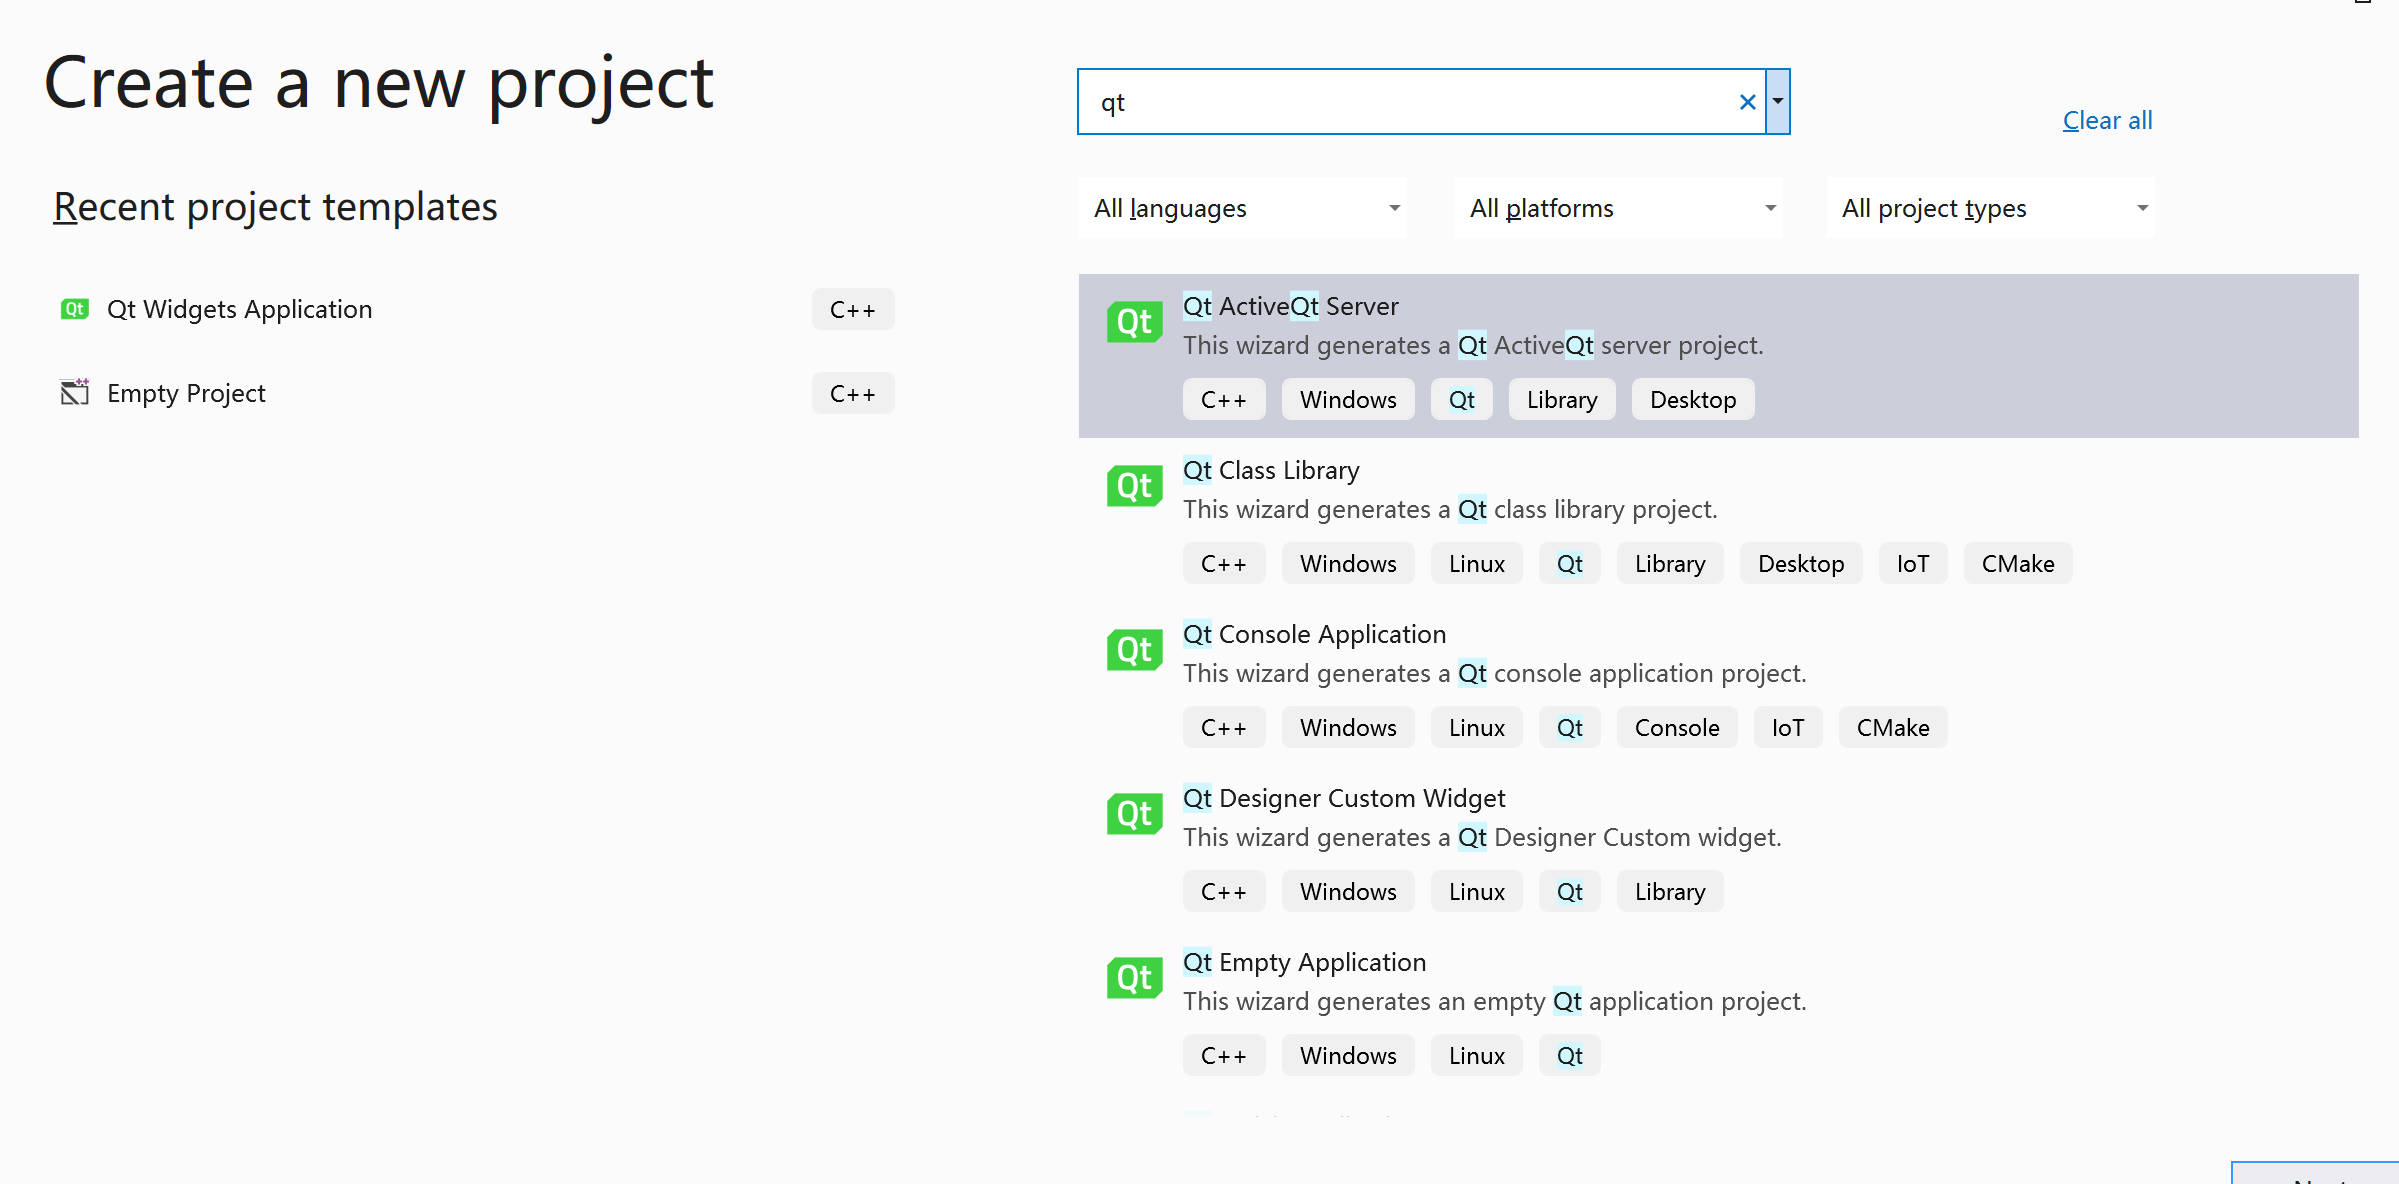Click the small Qt icon beside Qt Widgets Application
The image size is (2399, 1184).
click(x=75, y=309)
